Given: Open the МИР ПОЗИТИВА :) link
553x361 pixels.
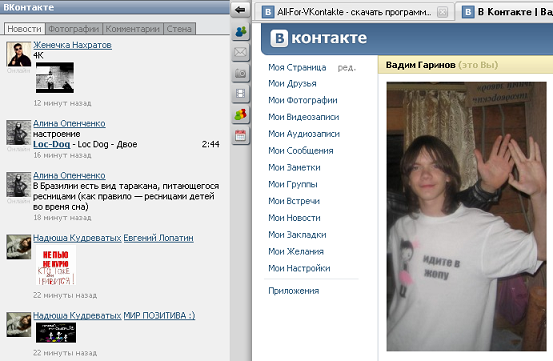Looking at the screenshot, I should click(x=159, y=315).
